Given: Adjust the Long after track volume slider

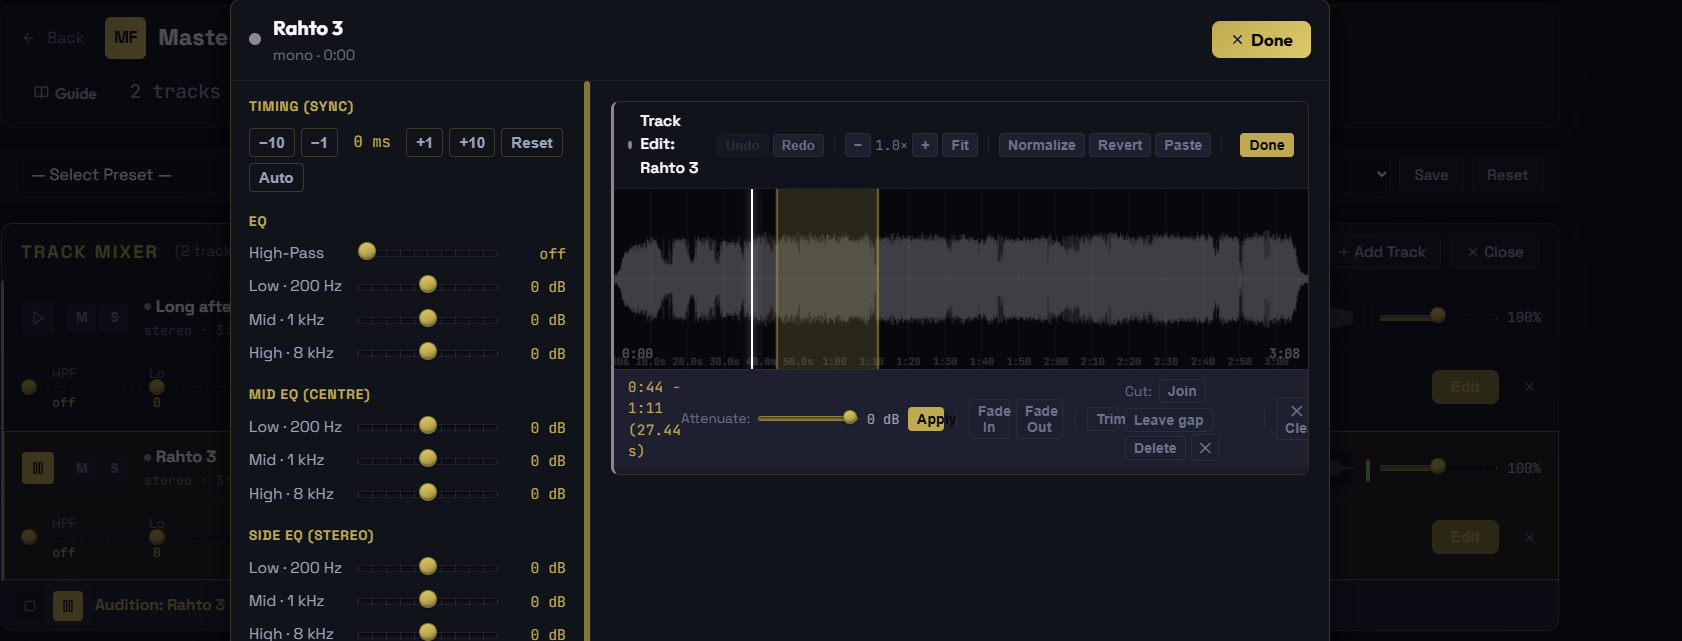Looking at the screenshot, I should click(1438, 317).
